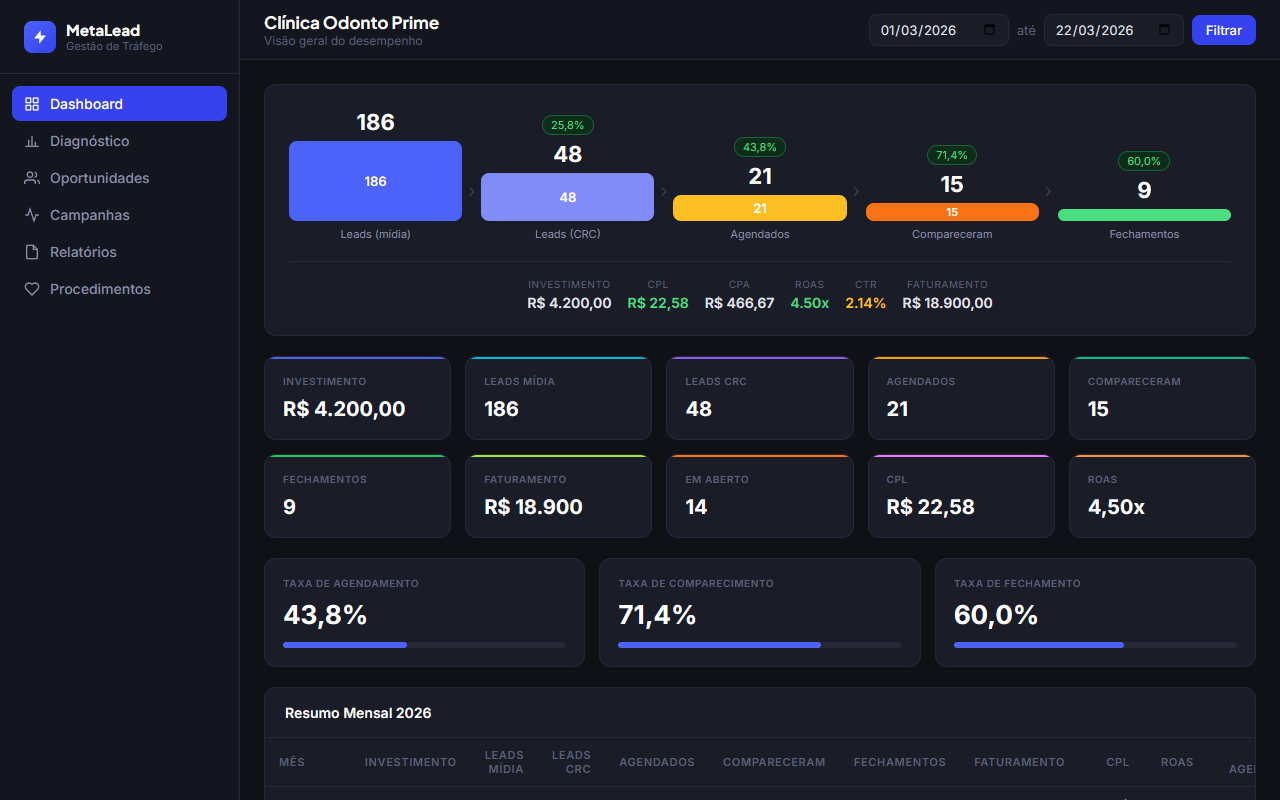Go to the Relatórios section
Image resolution: width=1280 pixels, height=800 pixels.
coord(83,252)
